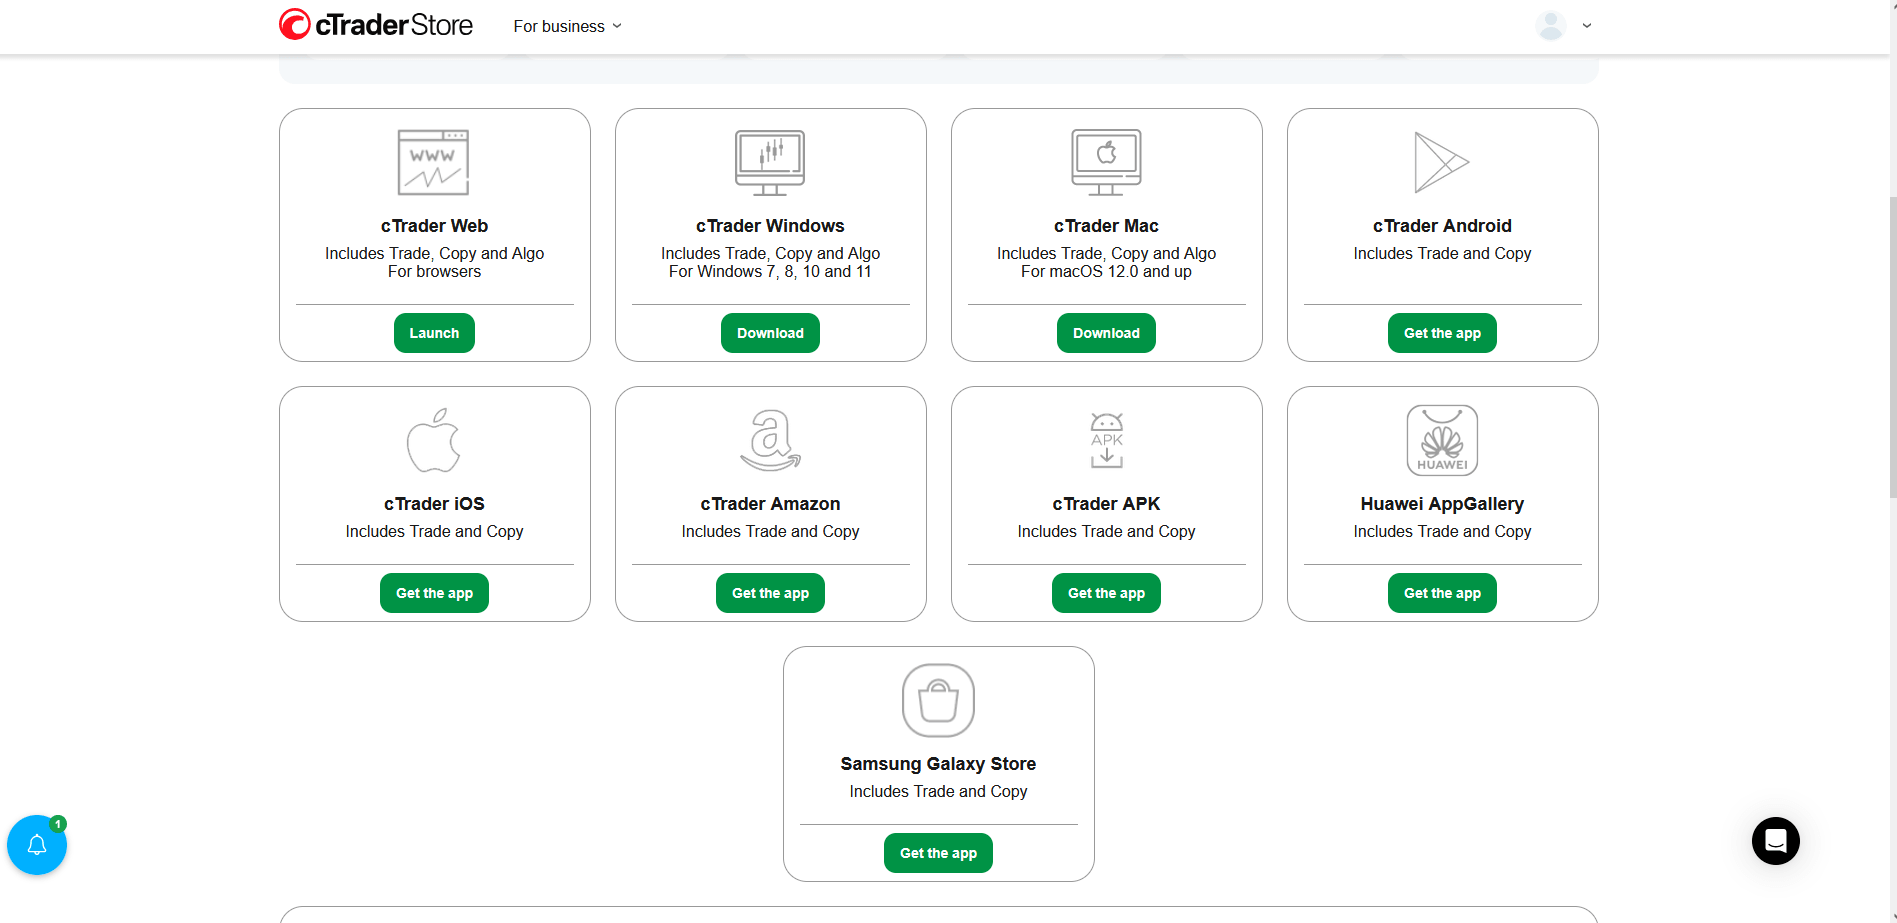
Task: Click the cTrader Web browser icon
Action: (x=433, y=162)
